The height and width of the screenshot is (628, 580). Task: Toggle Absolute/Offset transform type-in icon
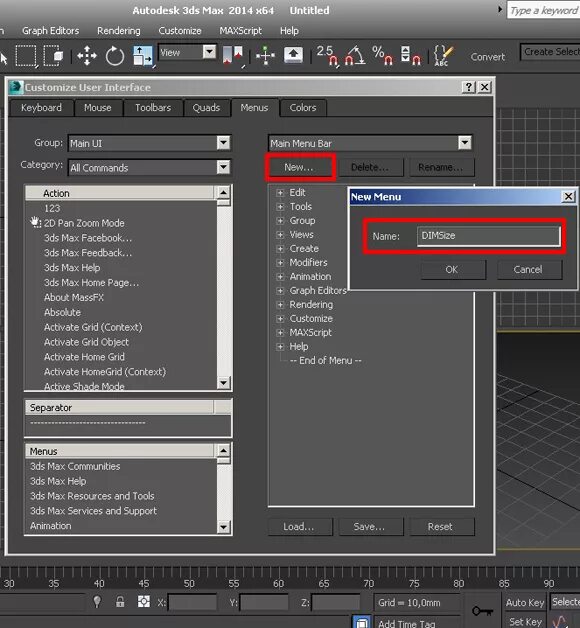point(143,602)
